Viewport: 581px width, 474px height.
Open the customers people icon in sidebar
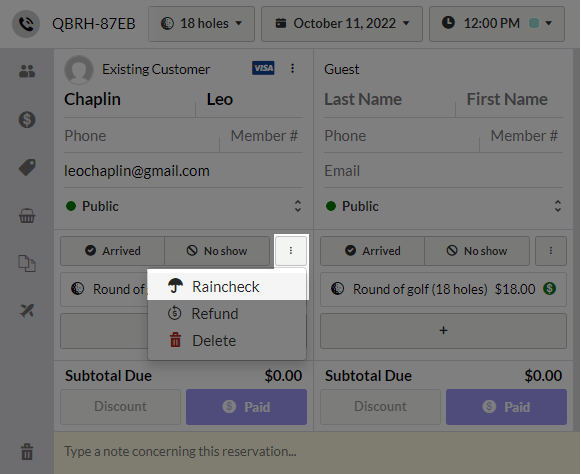tap(27, 71)
